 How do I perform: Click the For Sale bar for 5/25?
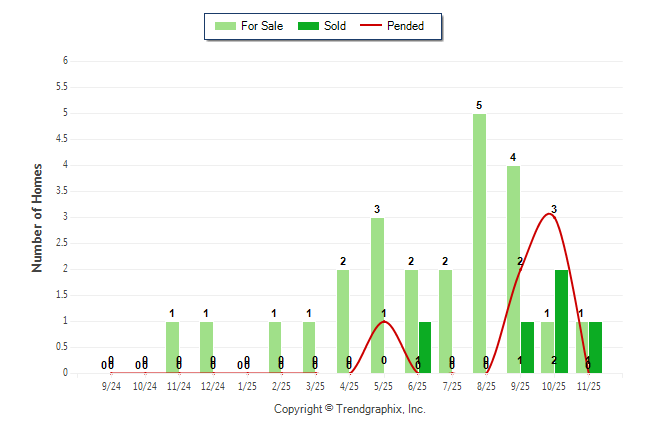(x=378, y=295)
